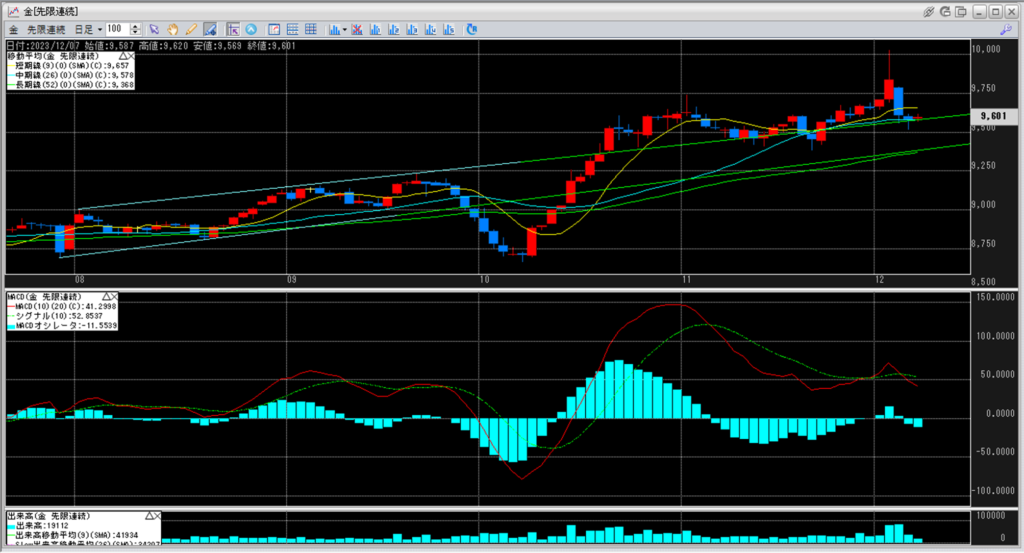
Task: Reload chart with the blue refresh icon
Action: tap(472, 29)
